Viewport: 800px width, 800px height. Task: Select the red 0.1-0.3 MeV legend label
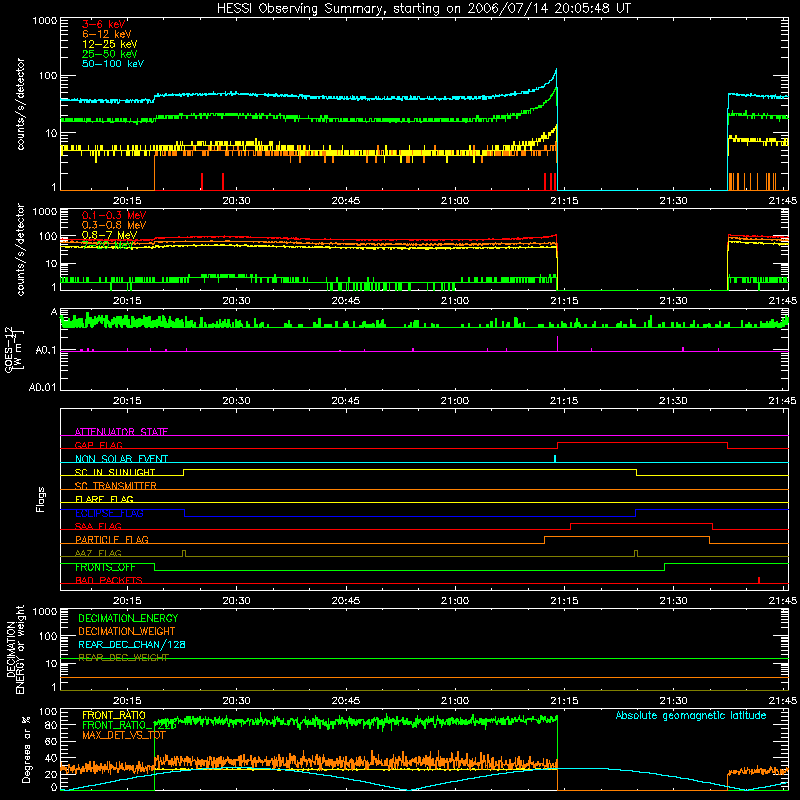pyautogui.click(x=114, y=215)
